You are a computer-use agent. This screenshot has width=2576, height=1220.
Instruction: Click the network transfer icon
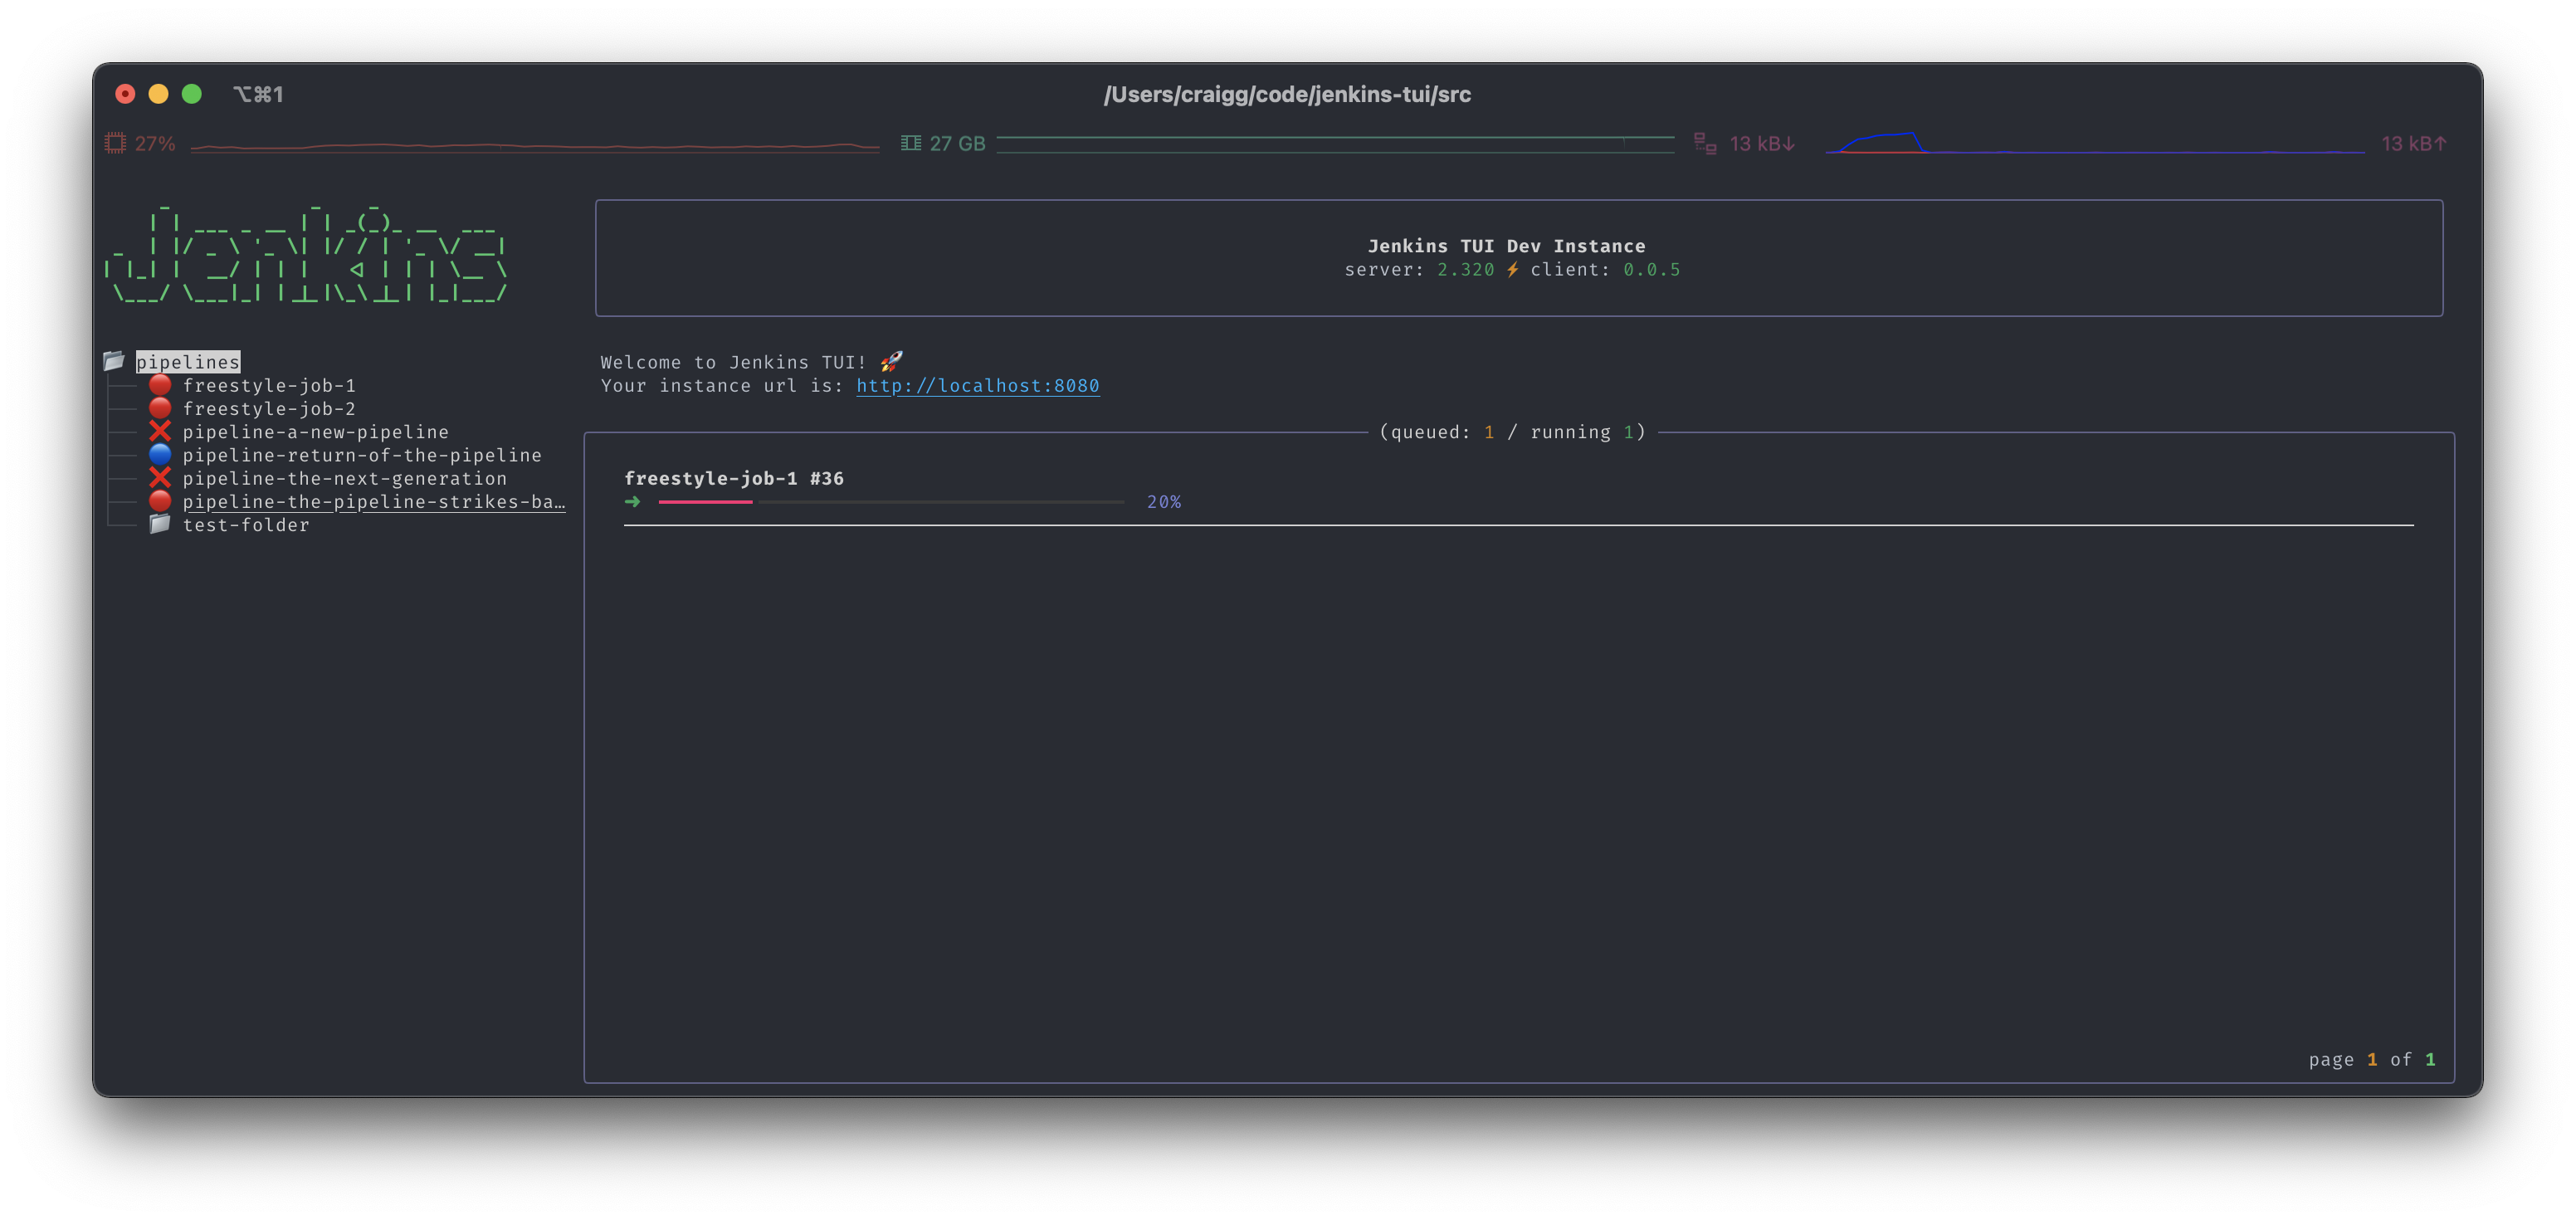(1705, 143)
